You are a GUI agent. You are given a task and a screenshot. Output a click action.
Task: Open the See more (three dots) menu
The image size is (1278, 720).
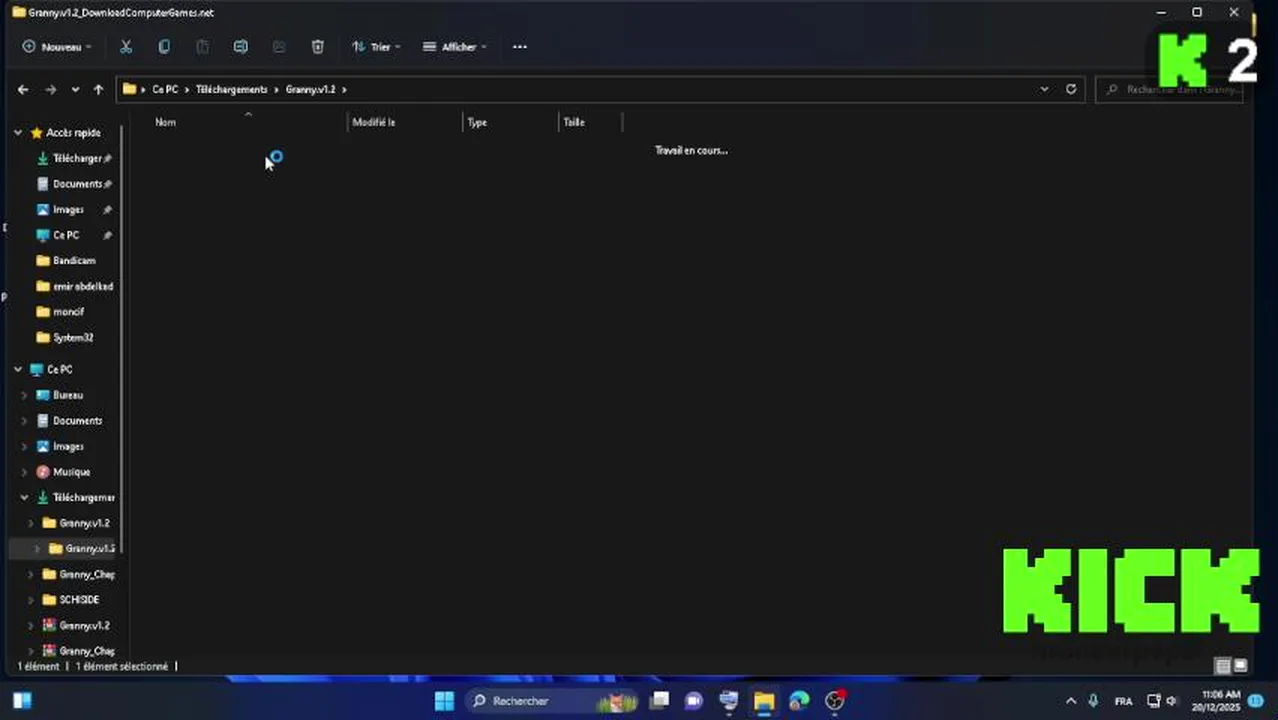point(520,47)
